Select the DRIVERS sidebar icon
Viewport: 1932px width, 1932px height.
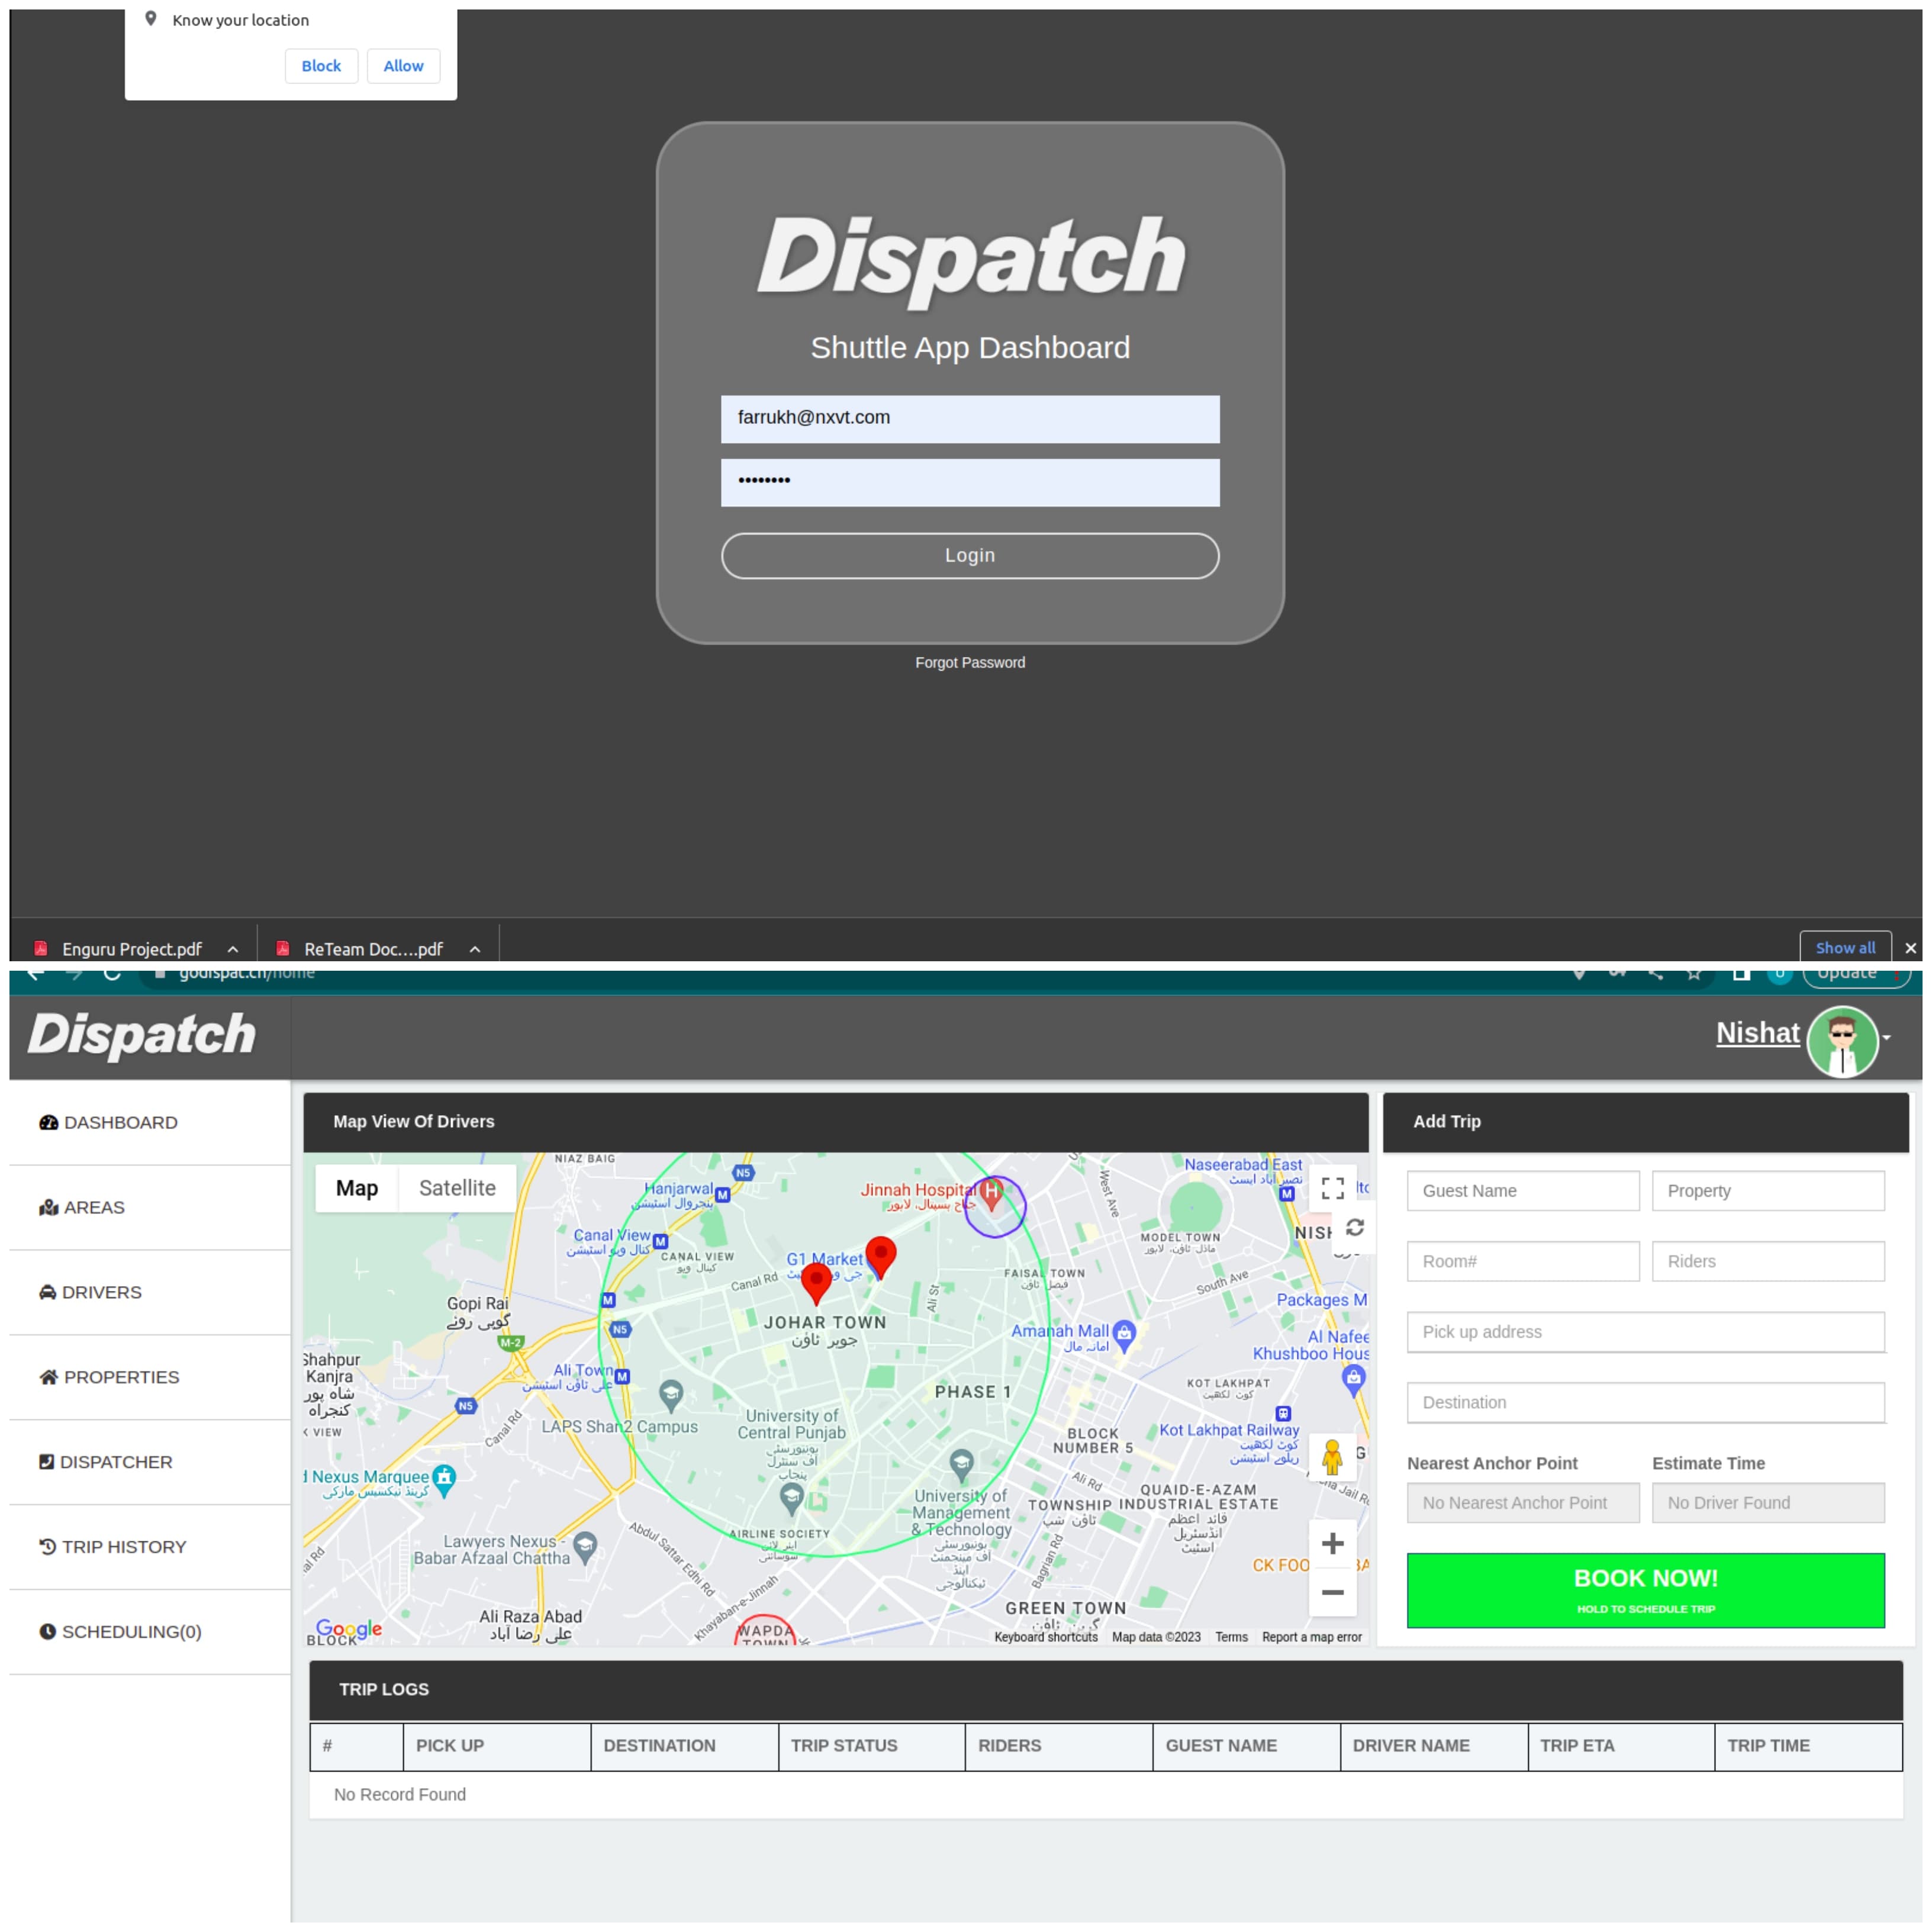[48, 1292]
